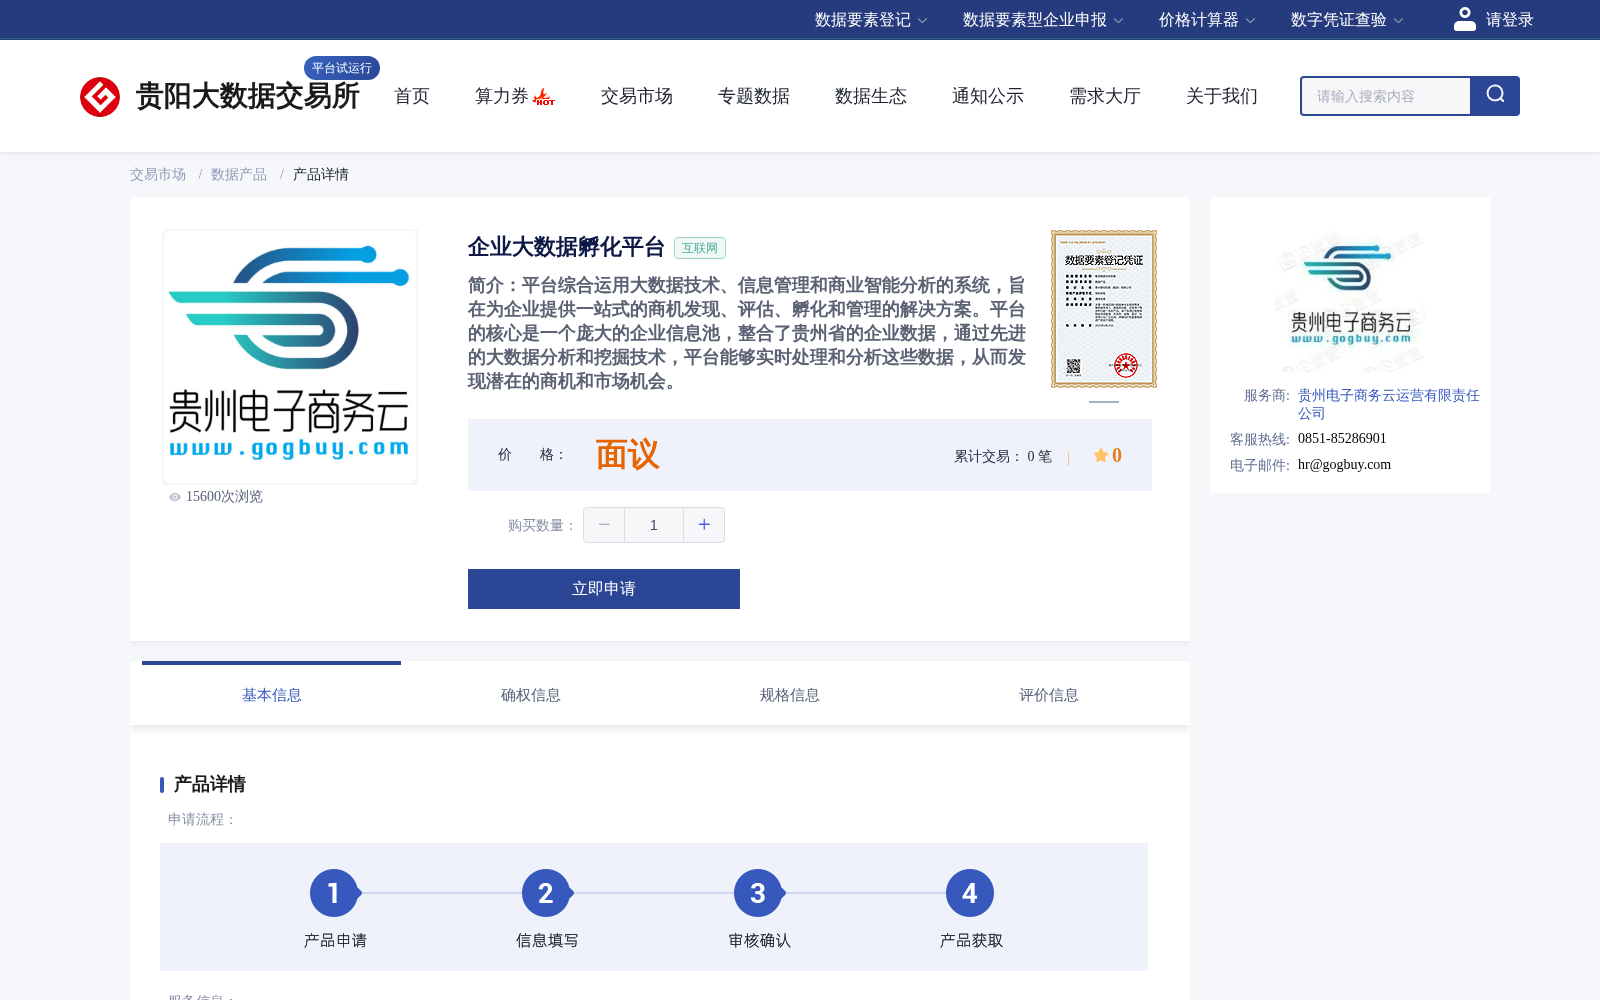The width and height of the screenshot is (1600, 1000).
Task: Click 交易市场 breadcrumb link
Action: click(158, 174)
